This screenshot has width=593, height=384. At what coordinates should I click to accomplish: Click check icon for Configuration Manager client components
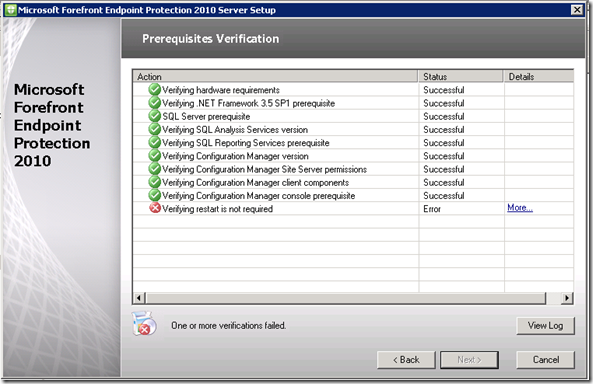(154, 182)
